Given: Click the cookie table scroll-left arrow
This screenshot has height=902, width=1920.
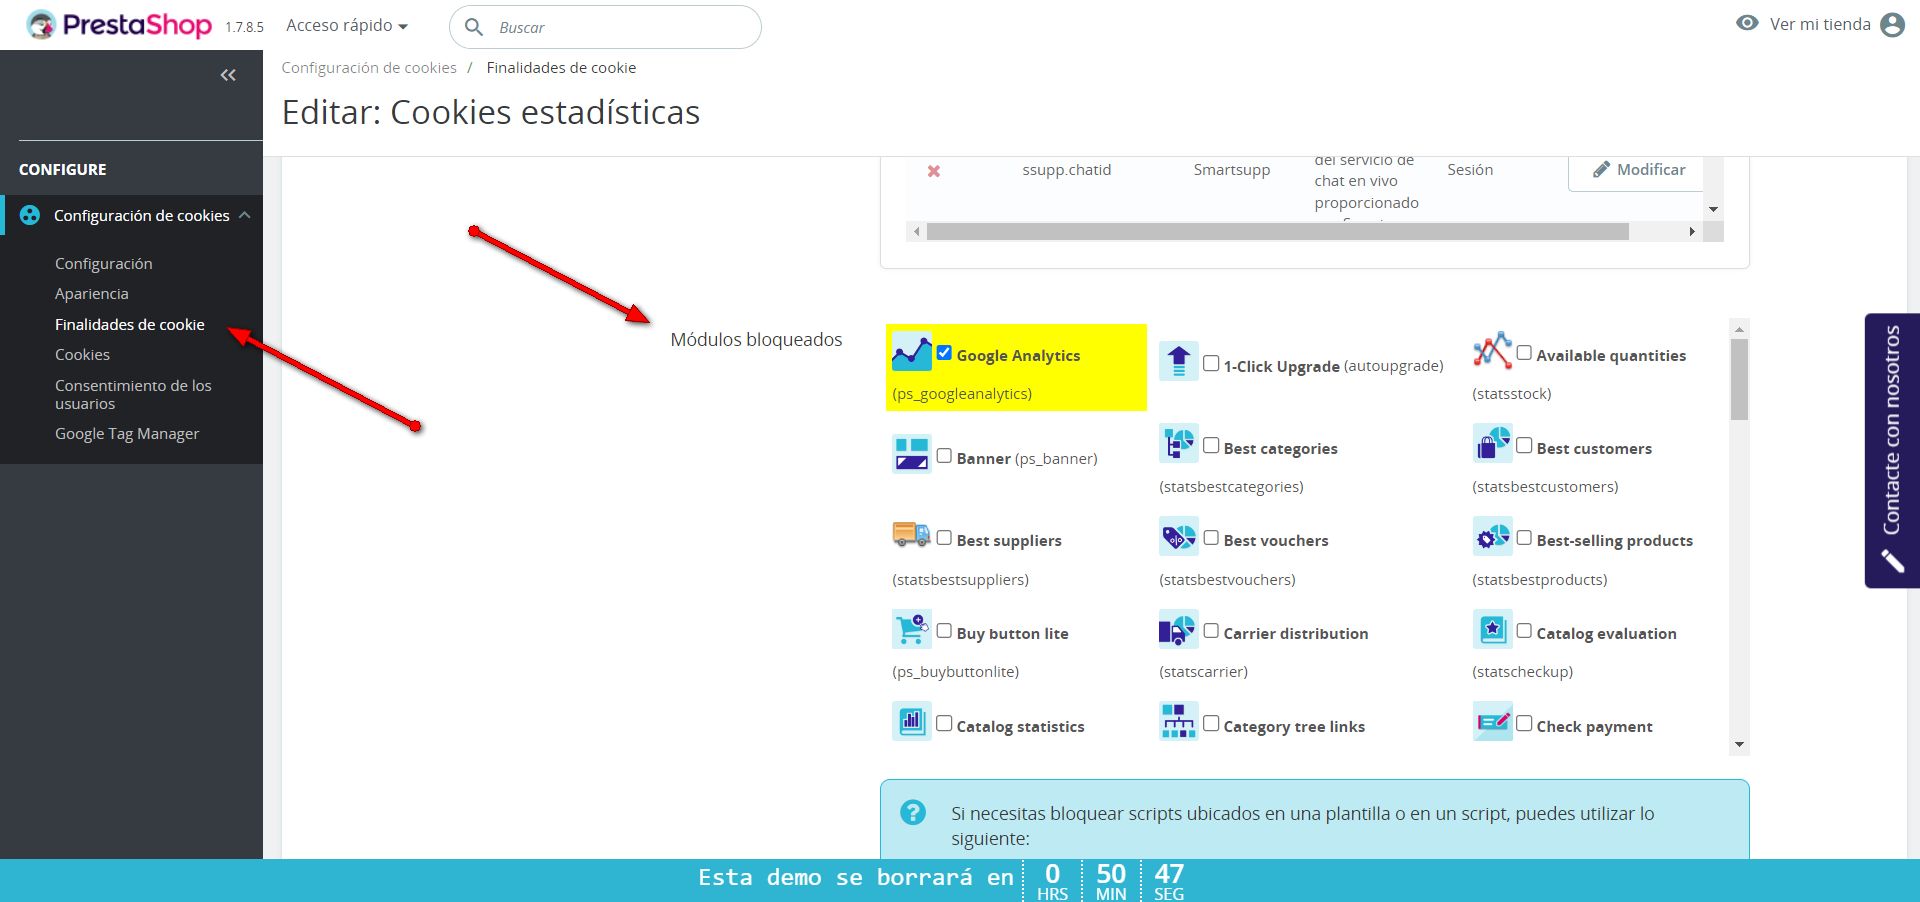Looking at the screenshot, I should click(x=917, y=232).
